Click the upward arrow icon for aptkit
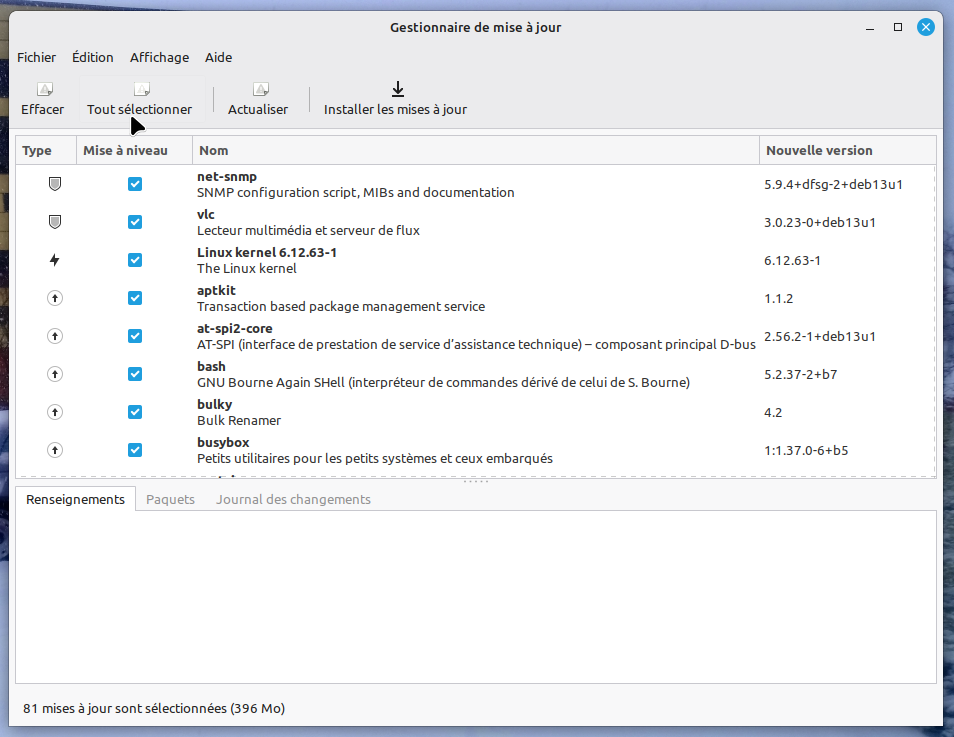This screenshot has height=737, width=954. click(55, 298)
